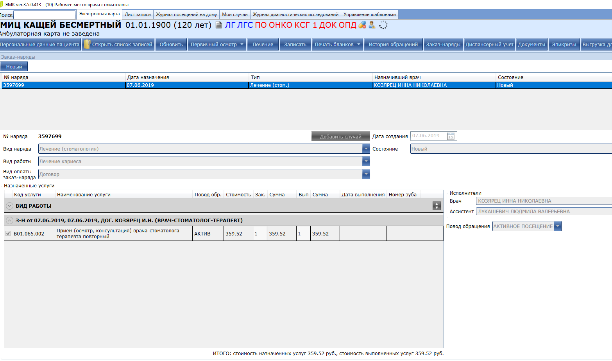Screen dimensions: 612x361
Task: Click the search input field at top left
Action: tap(44, 15)
